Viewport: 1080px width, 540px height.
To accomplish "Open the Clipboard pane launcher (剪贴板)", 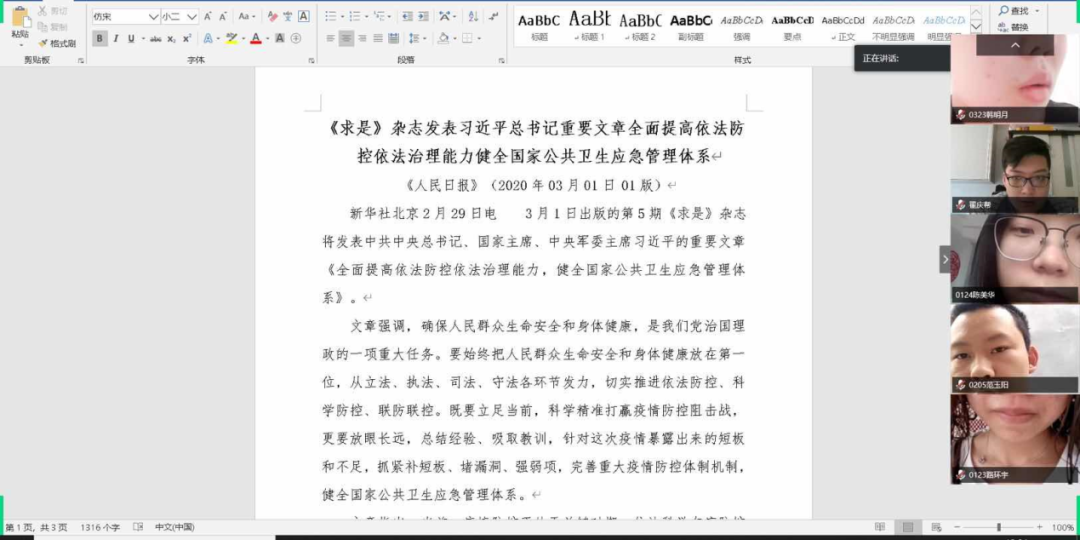I will 81,61.
